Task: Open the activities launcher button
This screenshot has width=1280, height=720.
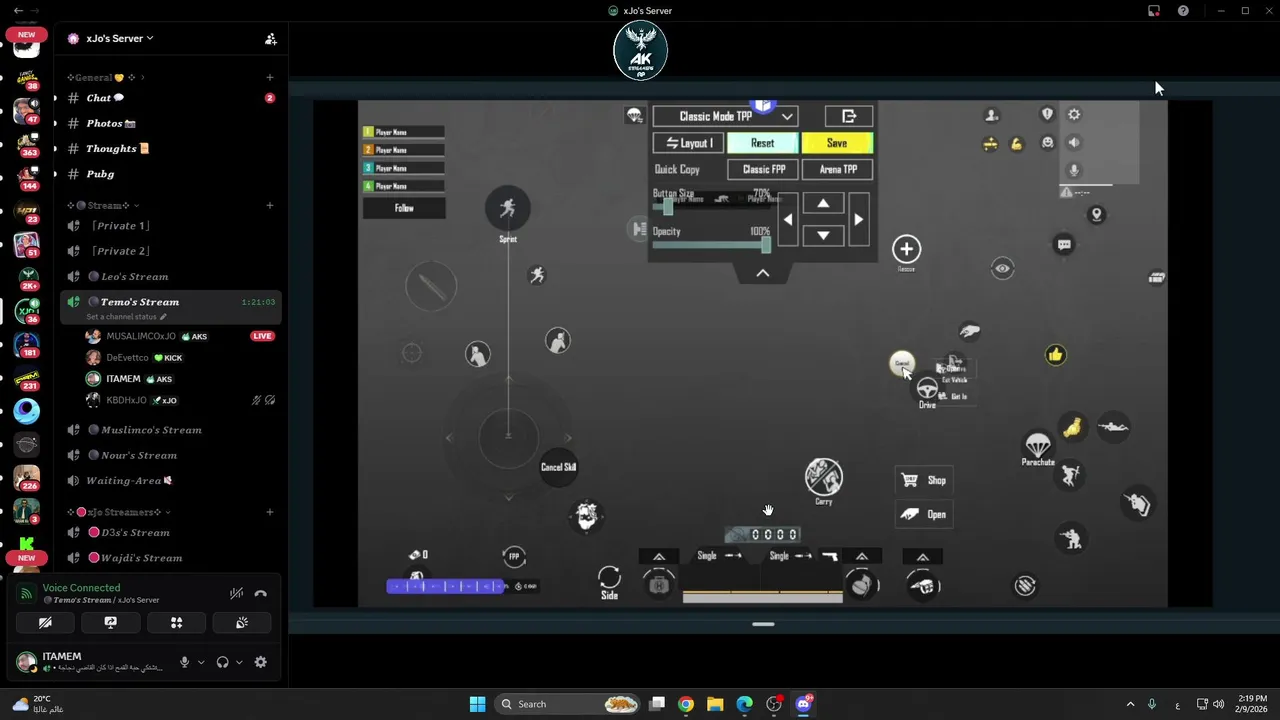Action: 176,622
